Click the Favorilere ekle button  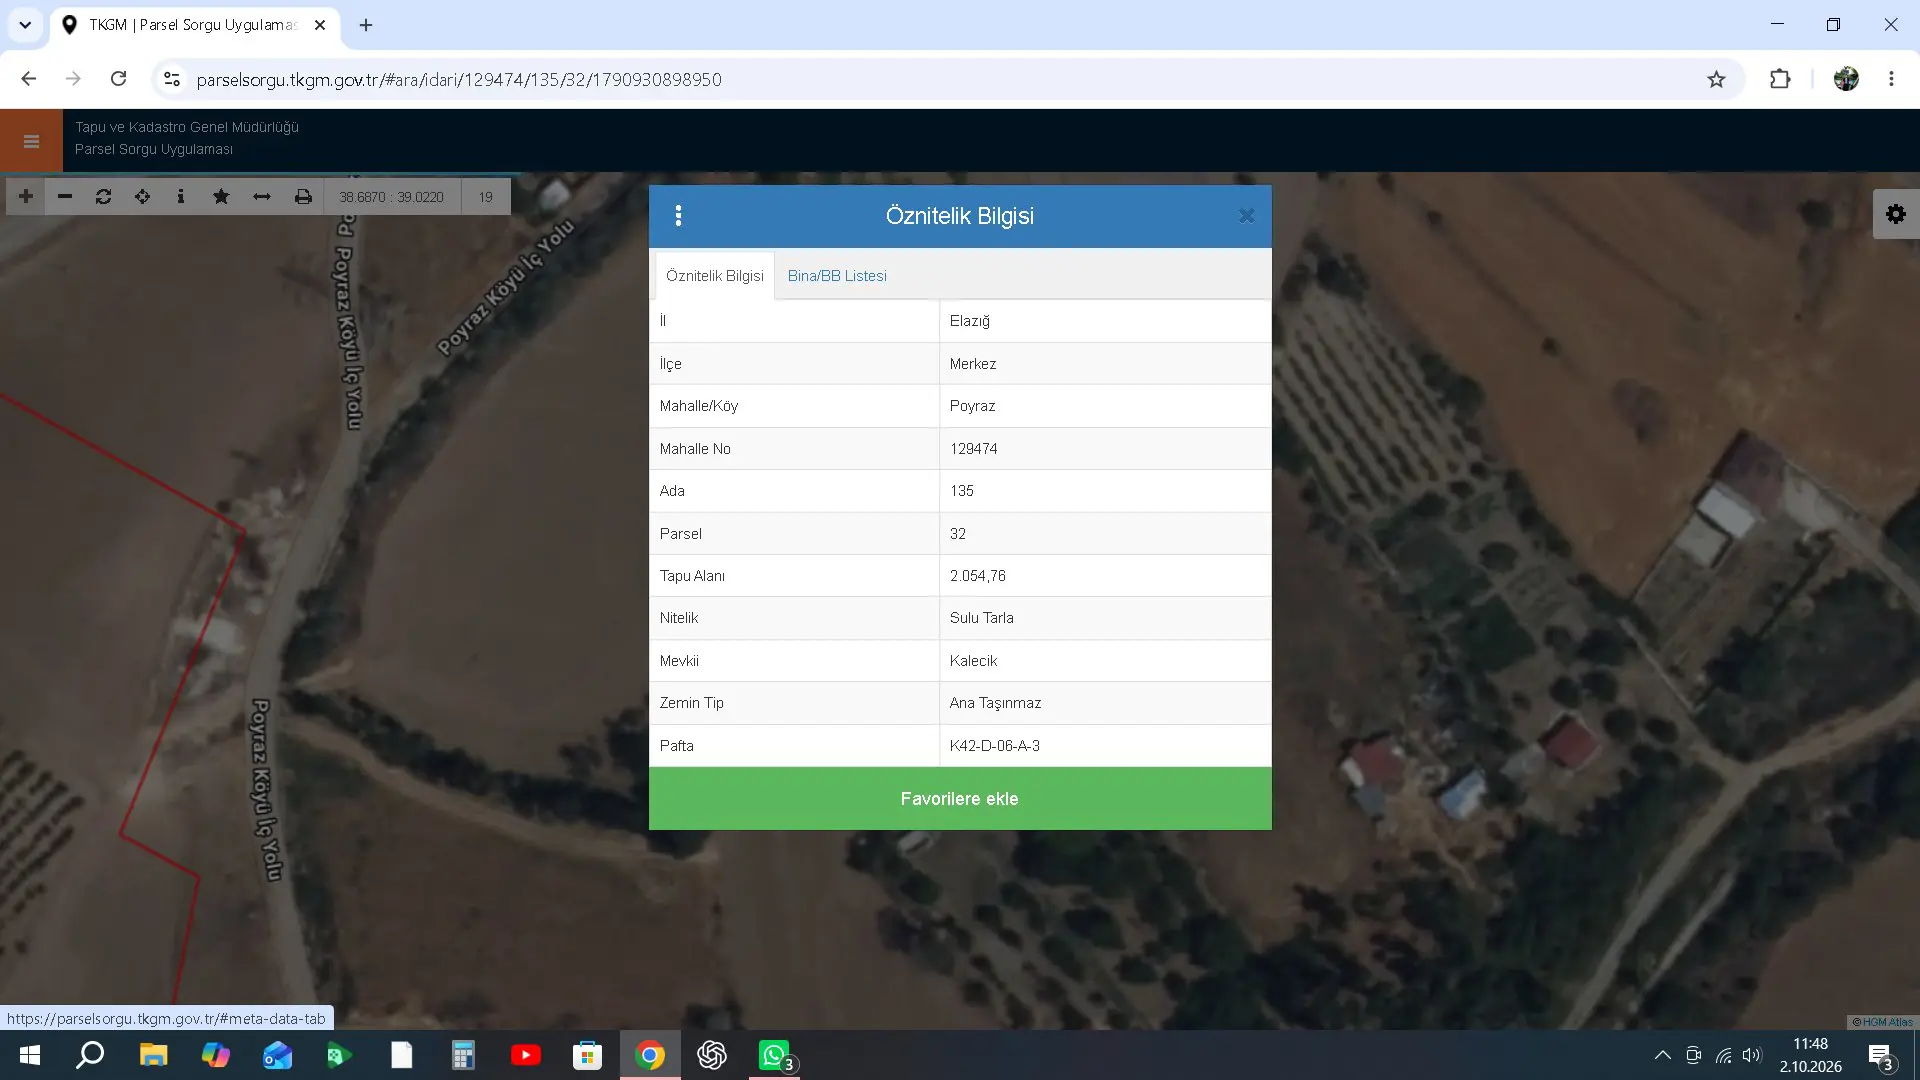[x=960, y=799]
